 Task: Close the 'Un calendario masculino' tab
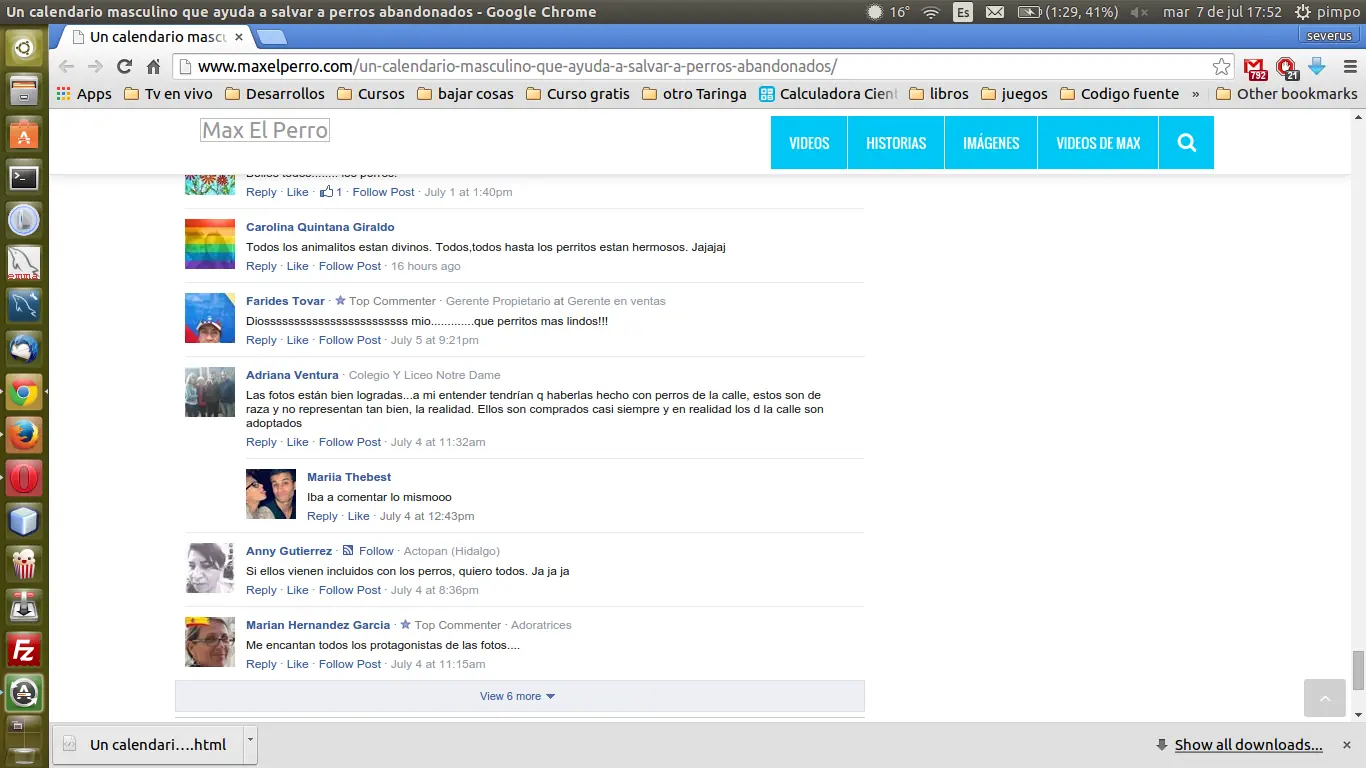[x=238, y=37]
